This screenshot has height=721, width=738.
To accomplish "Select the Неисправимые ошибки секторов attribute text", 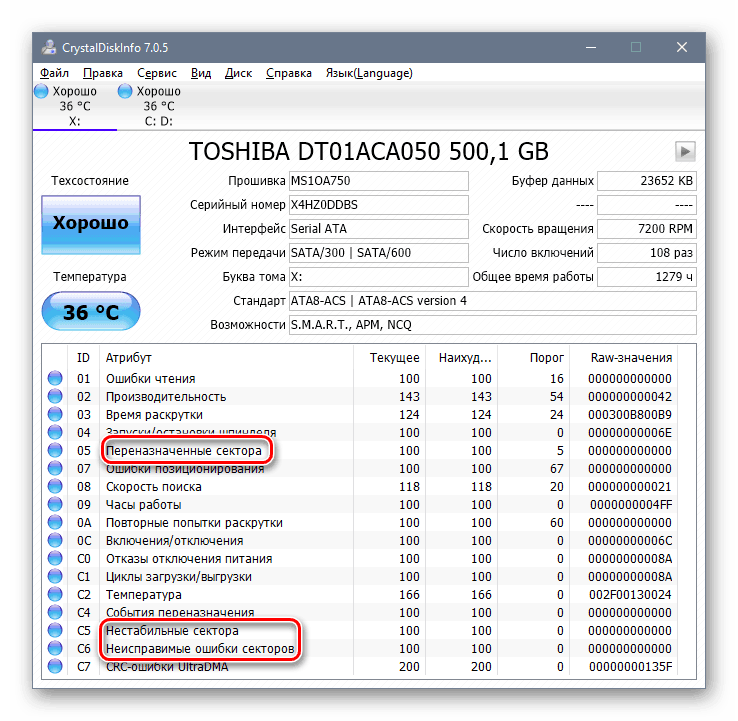I will point(200,649).
